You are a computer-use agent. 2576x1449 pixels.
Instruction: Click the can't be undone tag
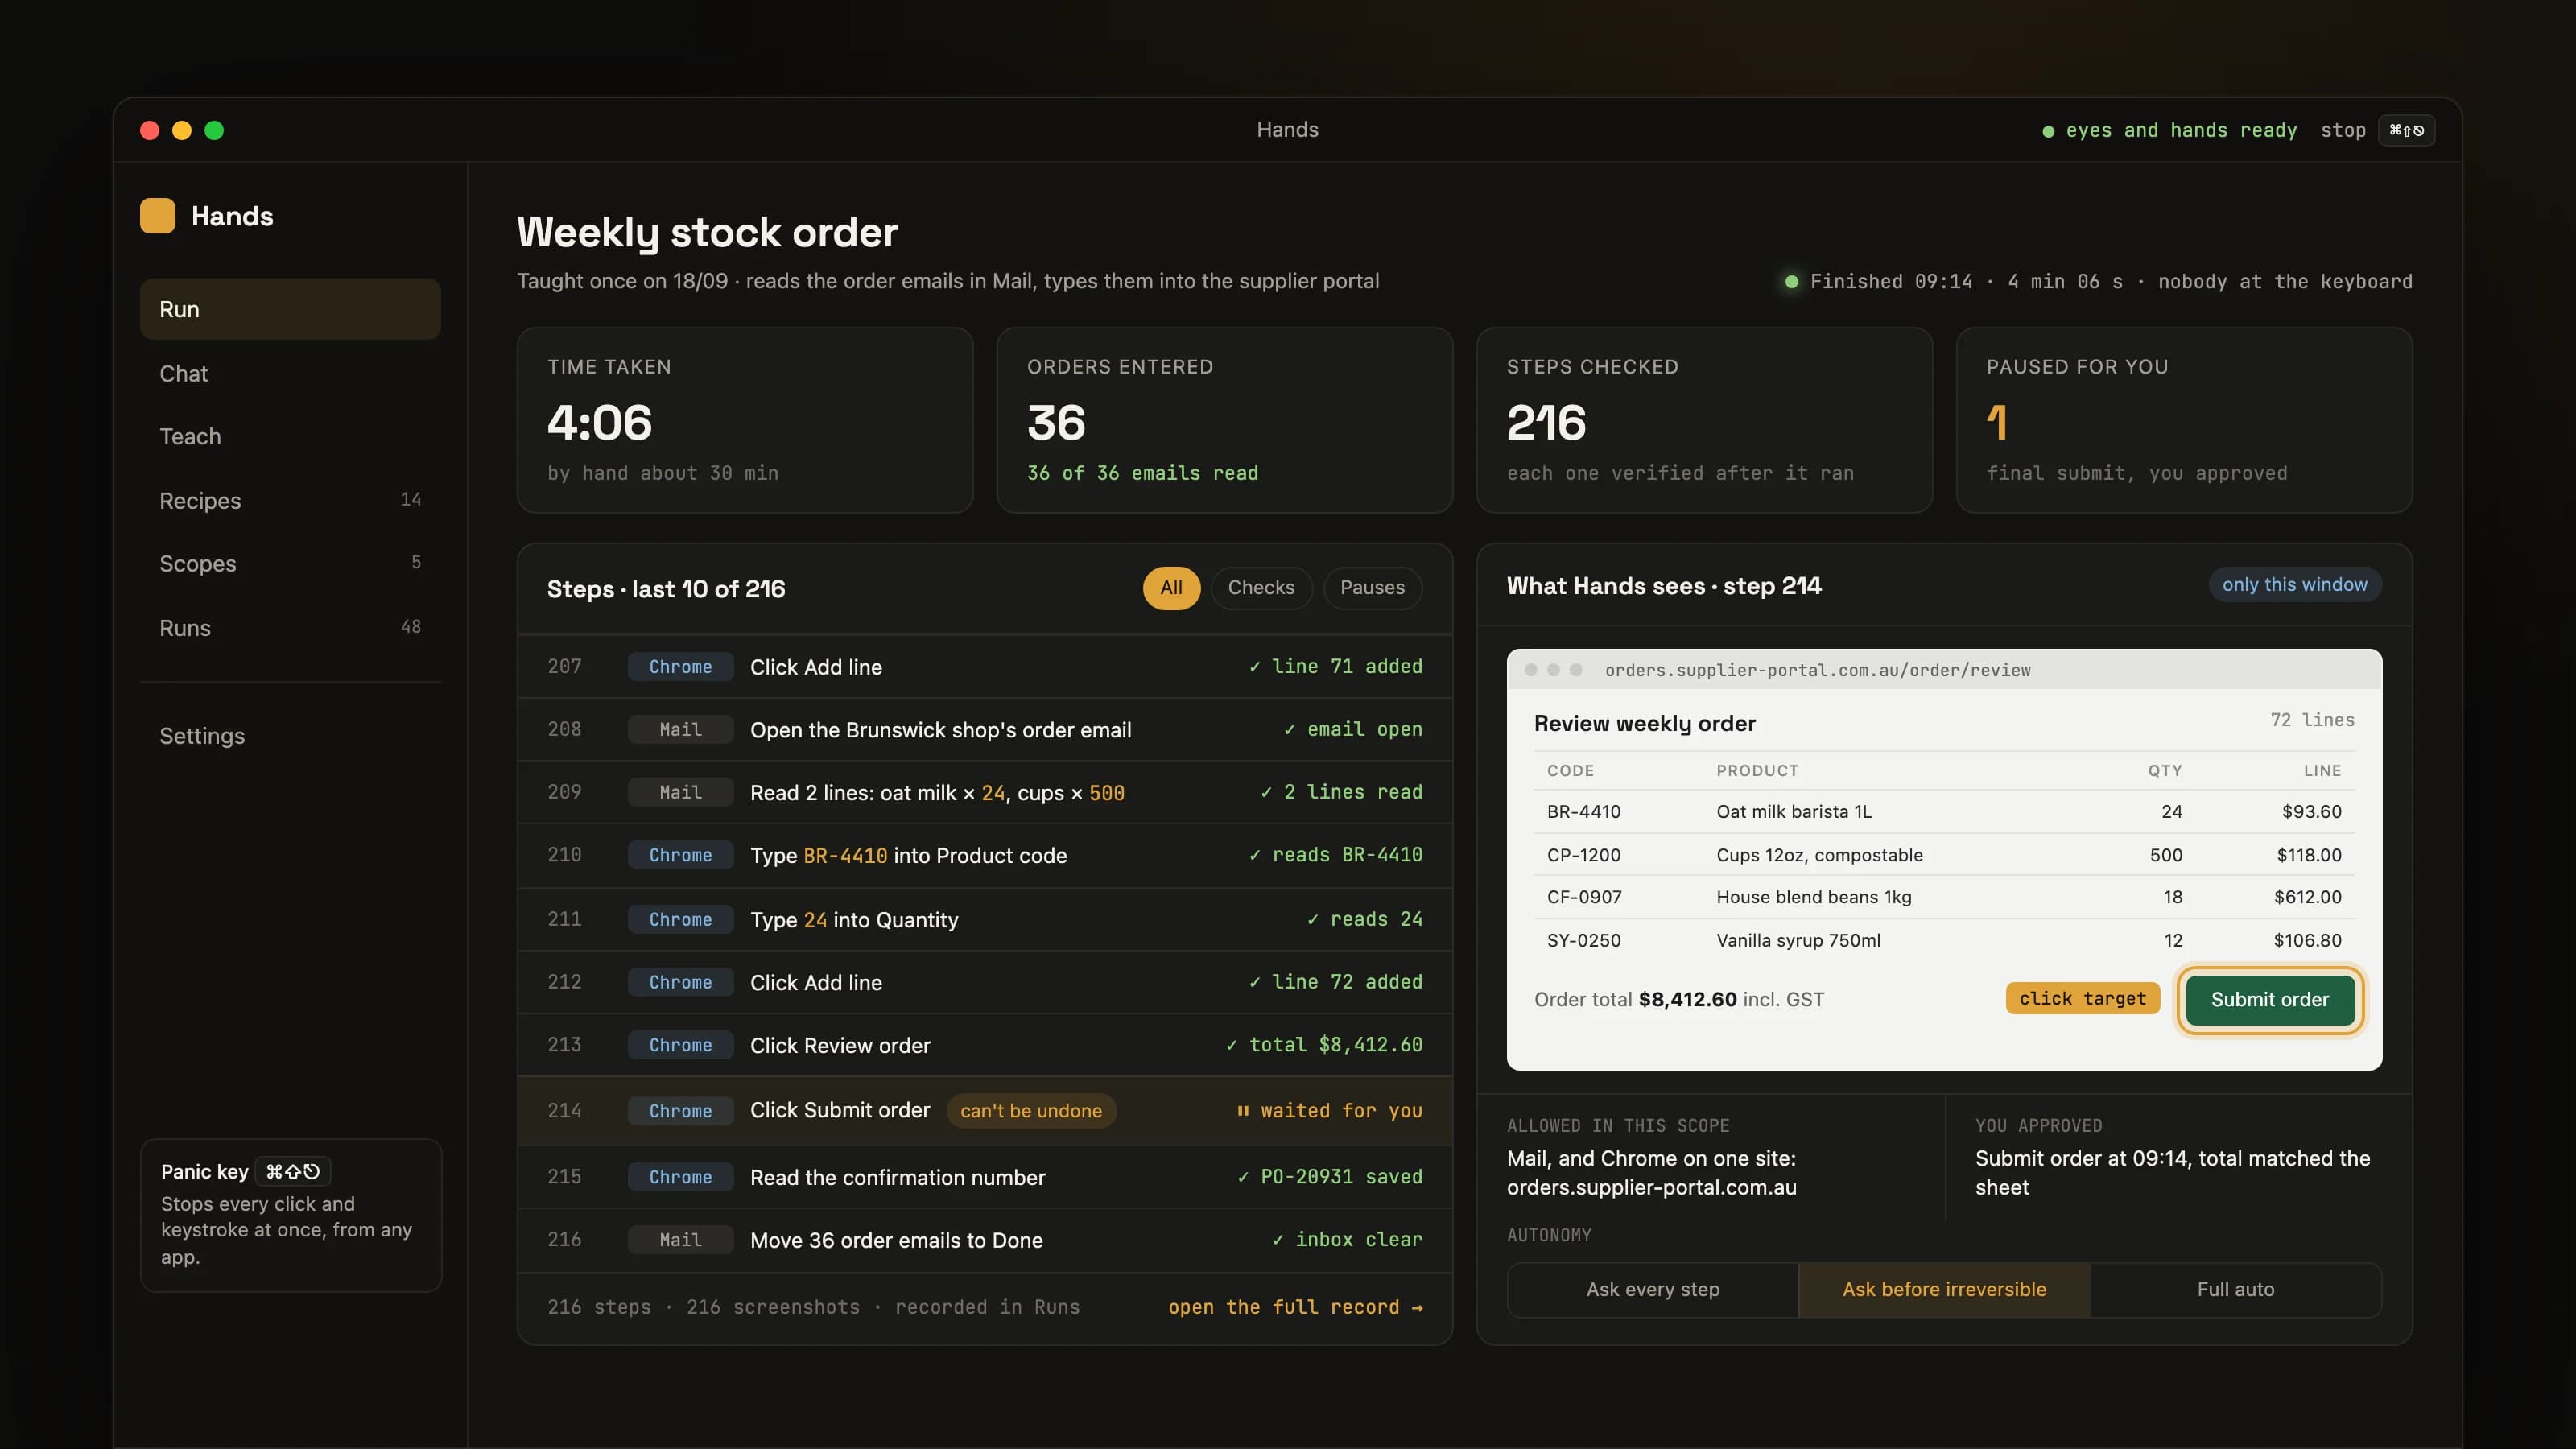(1031, 1111)
